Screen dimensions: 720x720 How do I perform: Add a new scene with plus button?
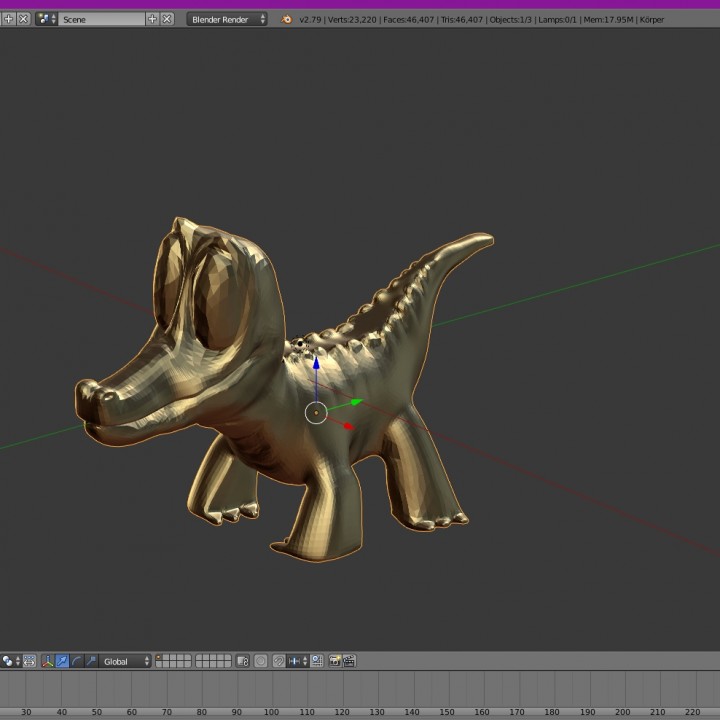[153, 19]
